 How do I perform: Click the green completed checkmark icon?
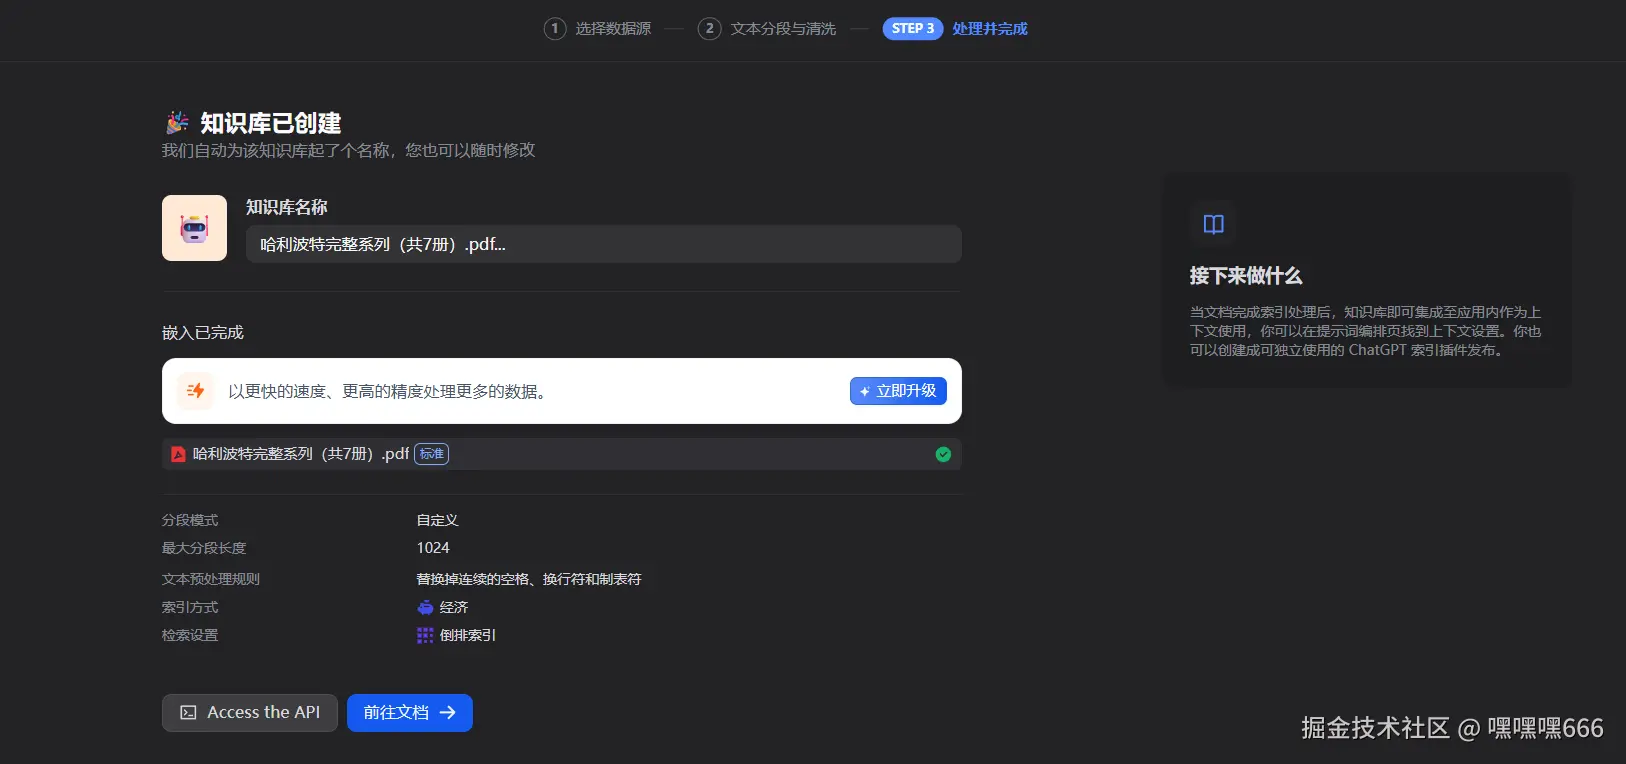pos(943,454)
